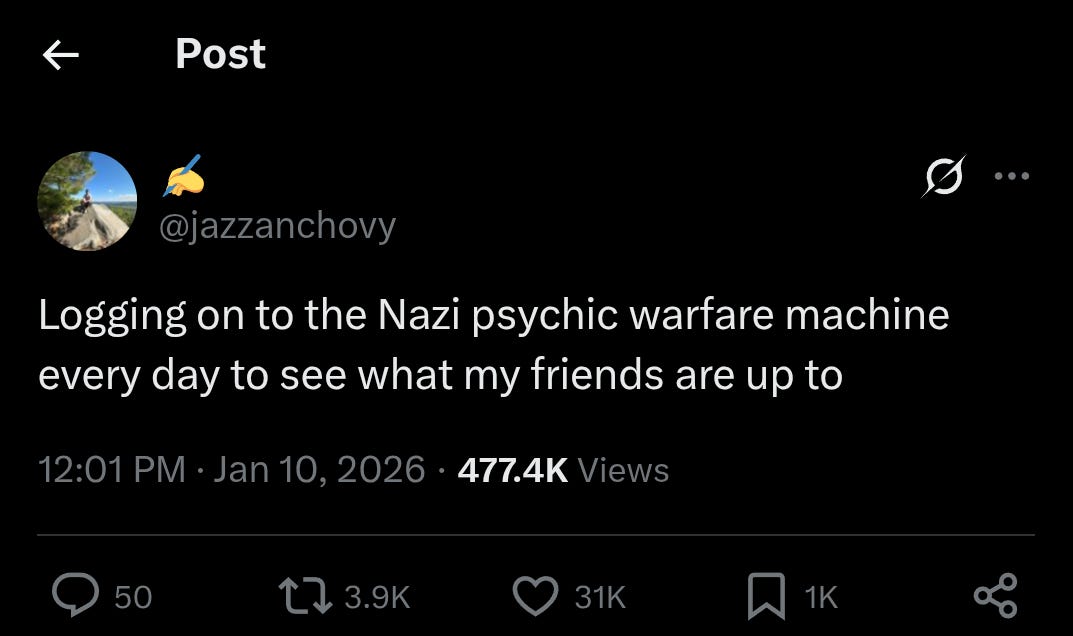Screen dimensions: 1073x636
Task: Open the share icon
Action: (x=996, y=596)
